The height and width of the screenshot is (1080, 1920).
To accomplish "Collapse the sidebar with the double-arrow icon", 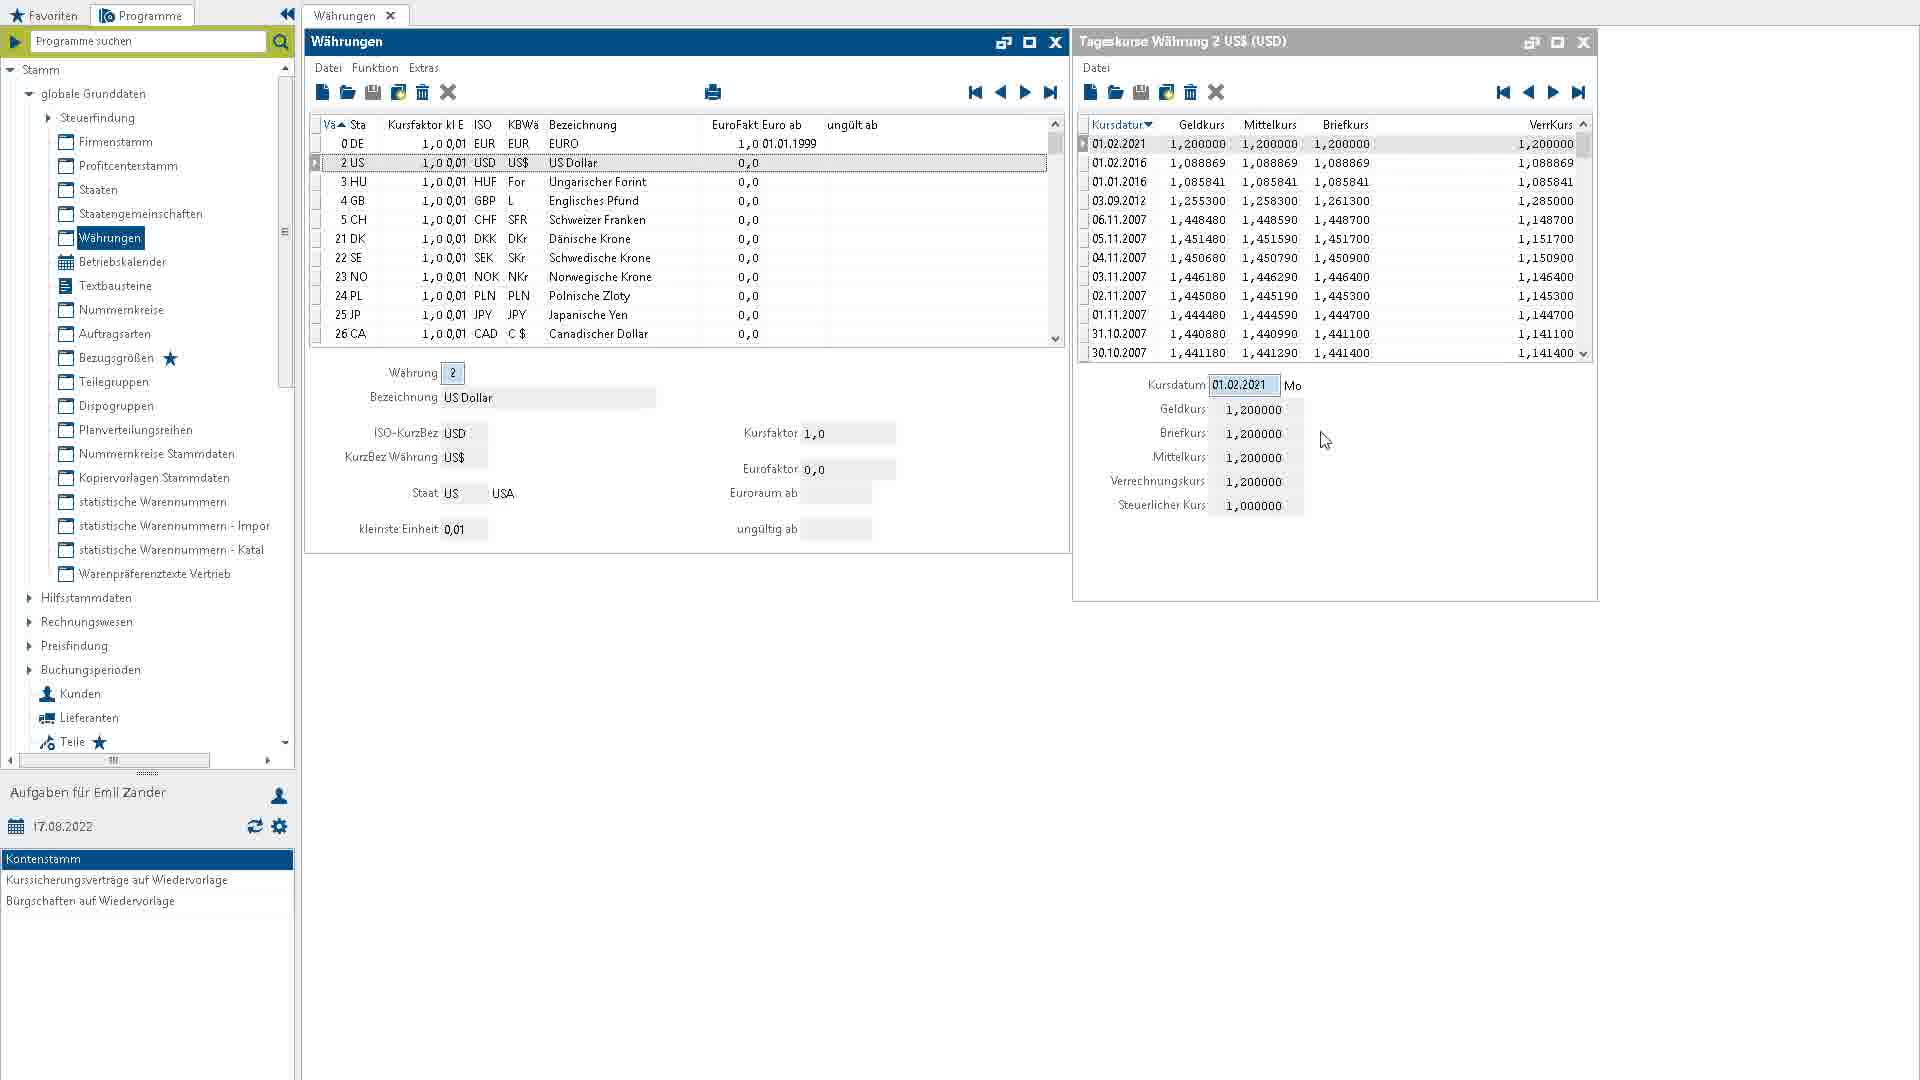I will click(287, 14).
